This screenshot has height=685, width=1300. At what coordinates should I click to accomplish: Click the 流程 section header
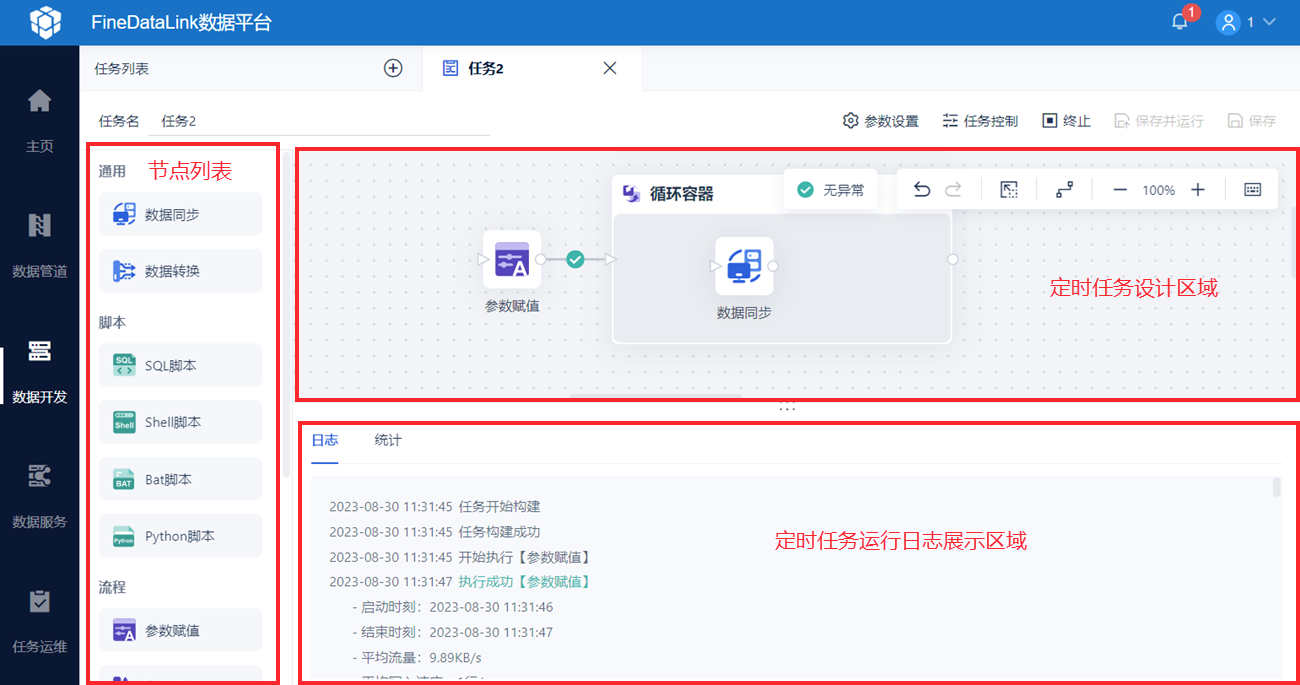pyautogui.click(x=112, y=587)
